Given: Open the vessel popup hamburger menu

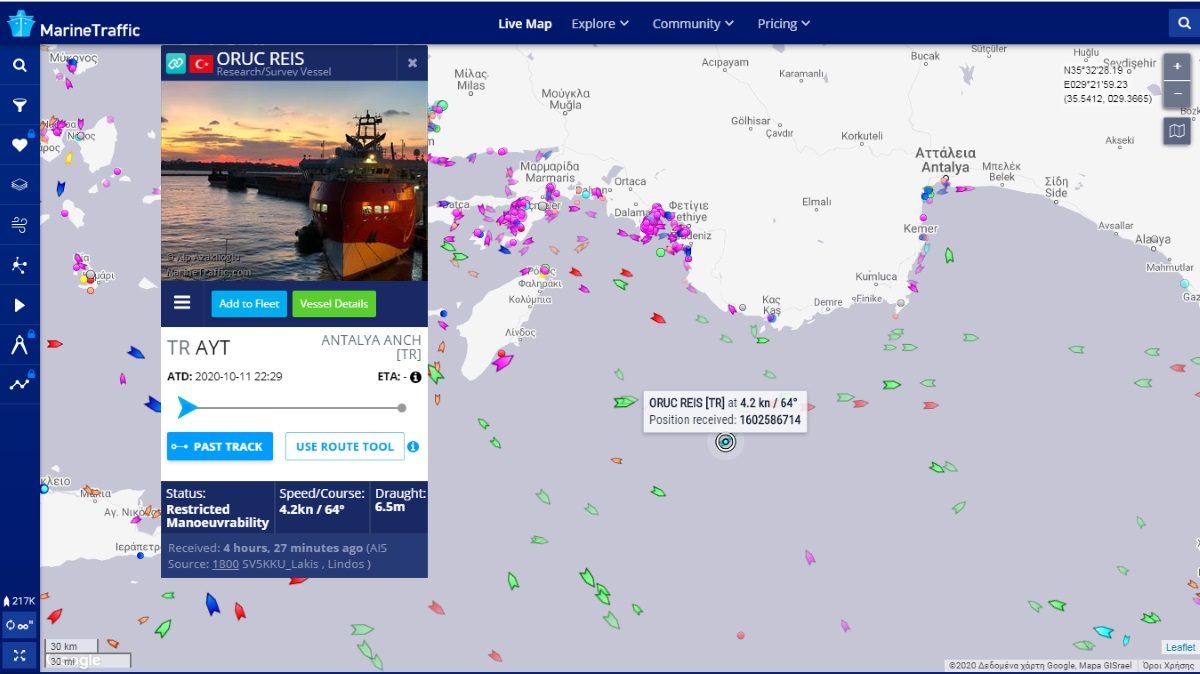Looking at the screenshot, I should point(182,303).
